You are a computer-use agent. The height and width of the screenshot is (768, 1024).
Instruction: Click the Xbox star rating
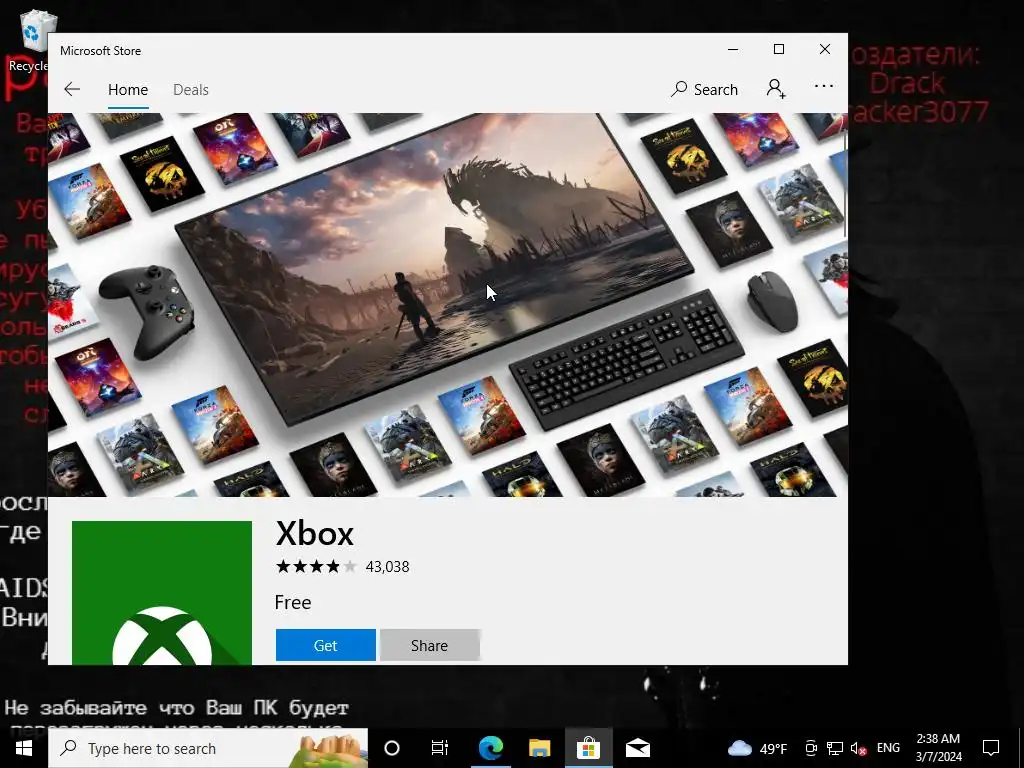click(316, 566)
